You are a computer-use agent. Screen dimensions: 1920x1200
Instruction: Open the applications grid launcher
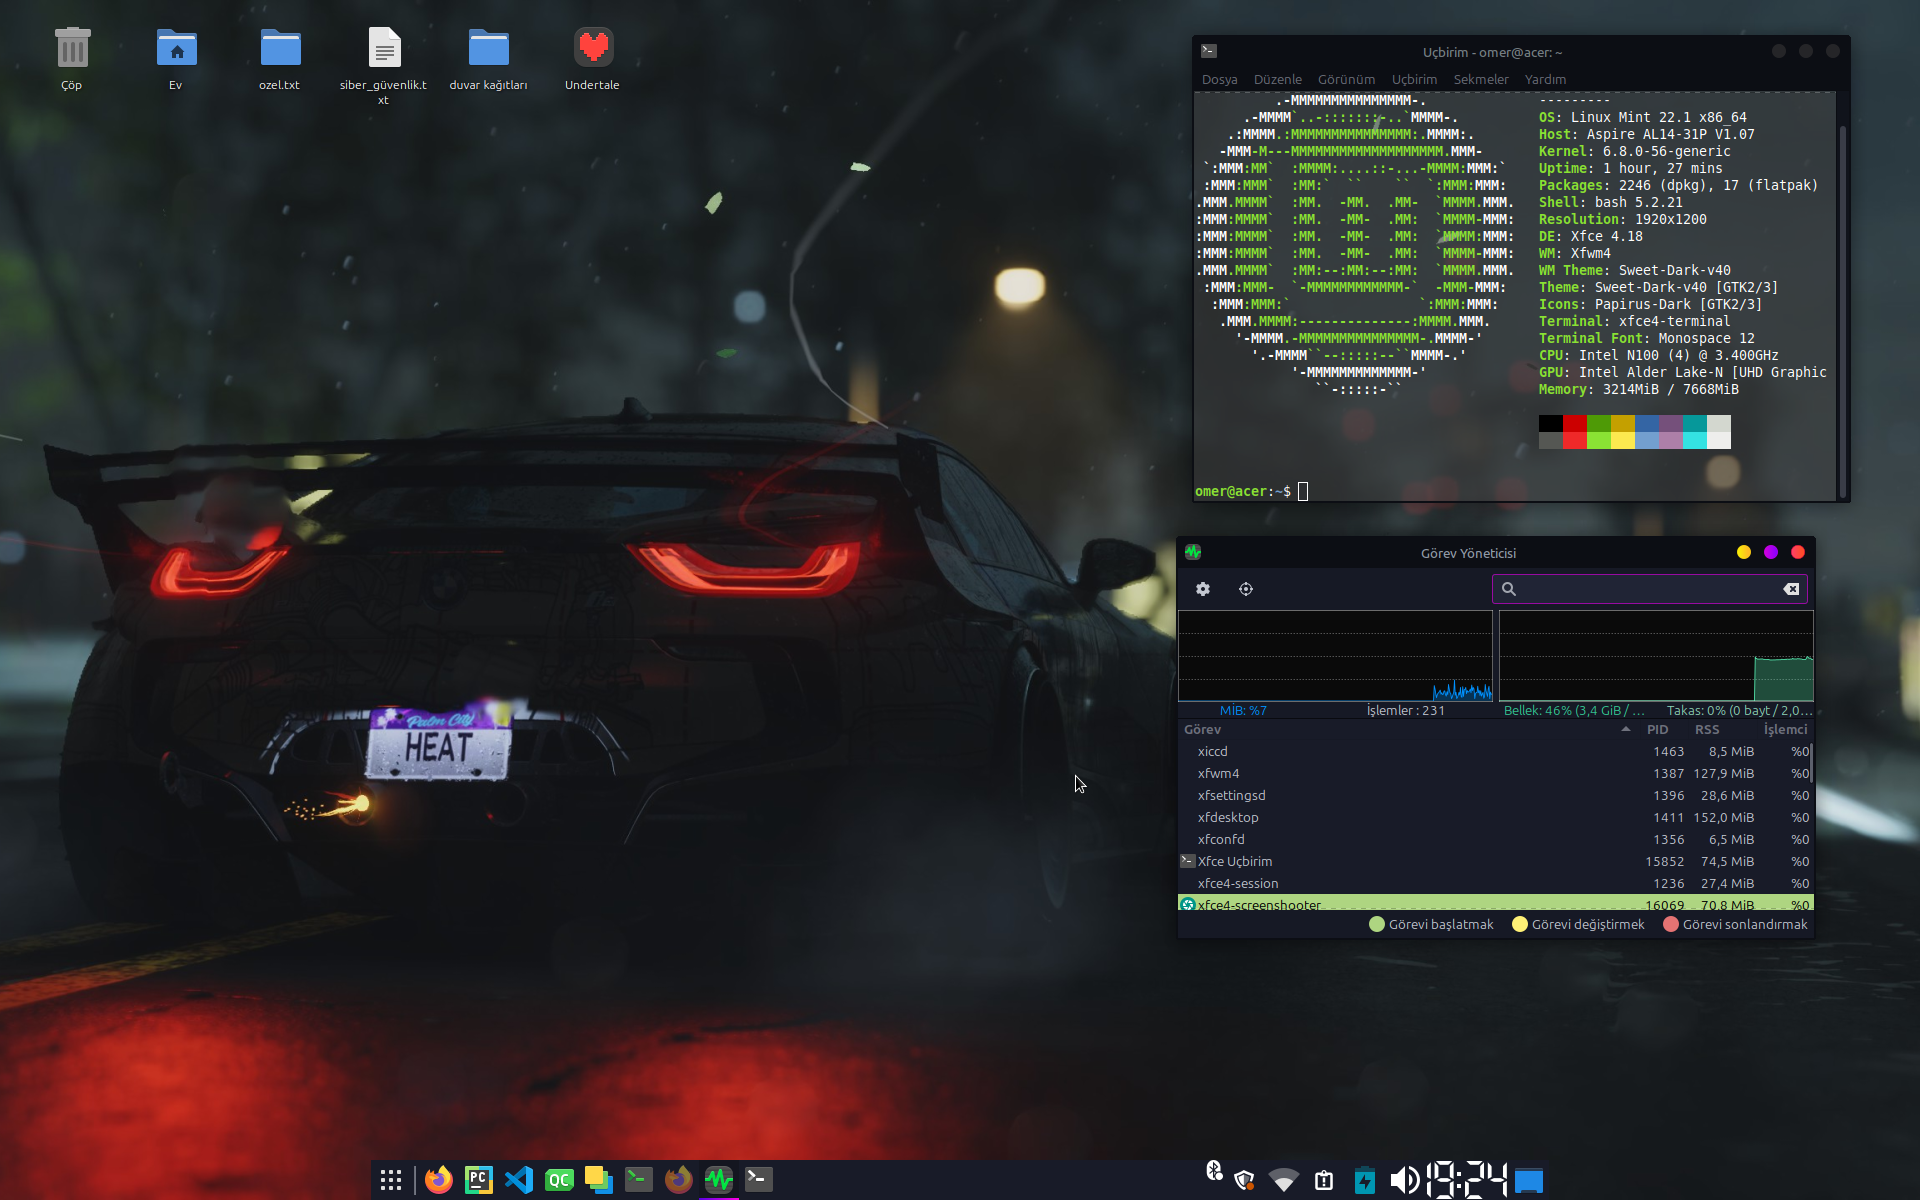pyautogui.click(x=391, y=1180)
